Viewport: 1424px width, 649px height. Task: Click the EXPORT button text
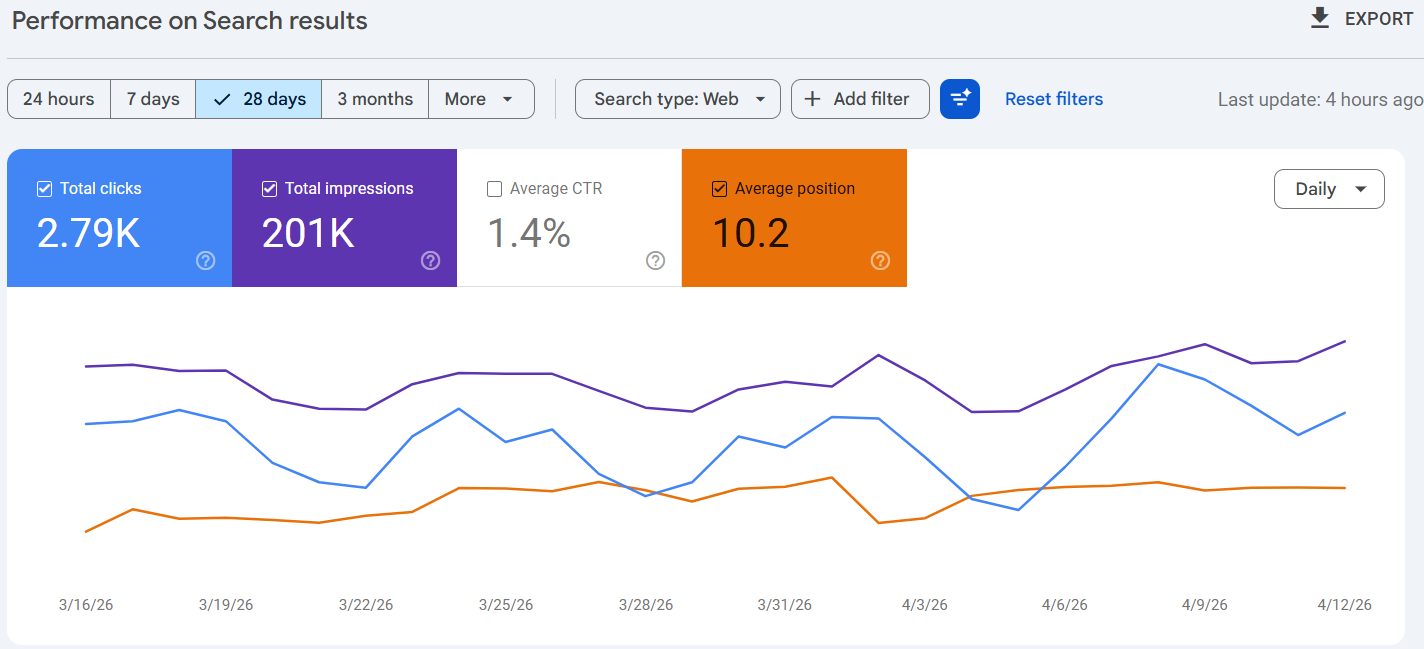[x=1379, y=19]
